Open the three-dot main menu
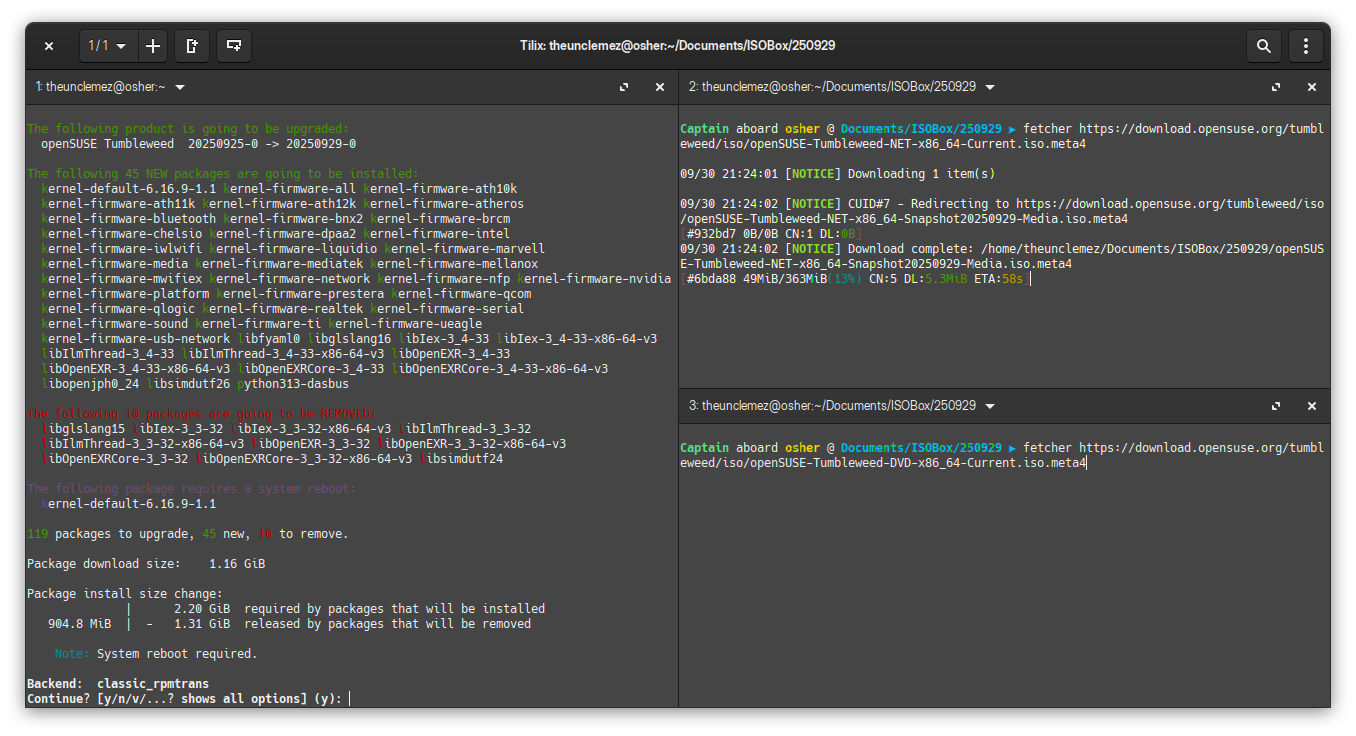Viewport: 1356px width, 736px height. (x=1306, y=46)
